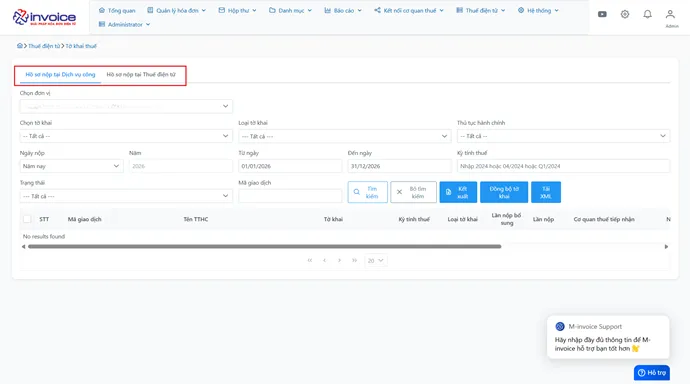Viewport: 690px width, 384px height.
Task: Click the Loại tờ khai column header
Action: click(462, 219)
